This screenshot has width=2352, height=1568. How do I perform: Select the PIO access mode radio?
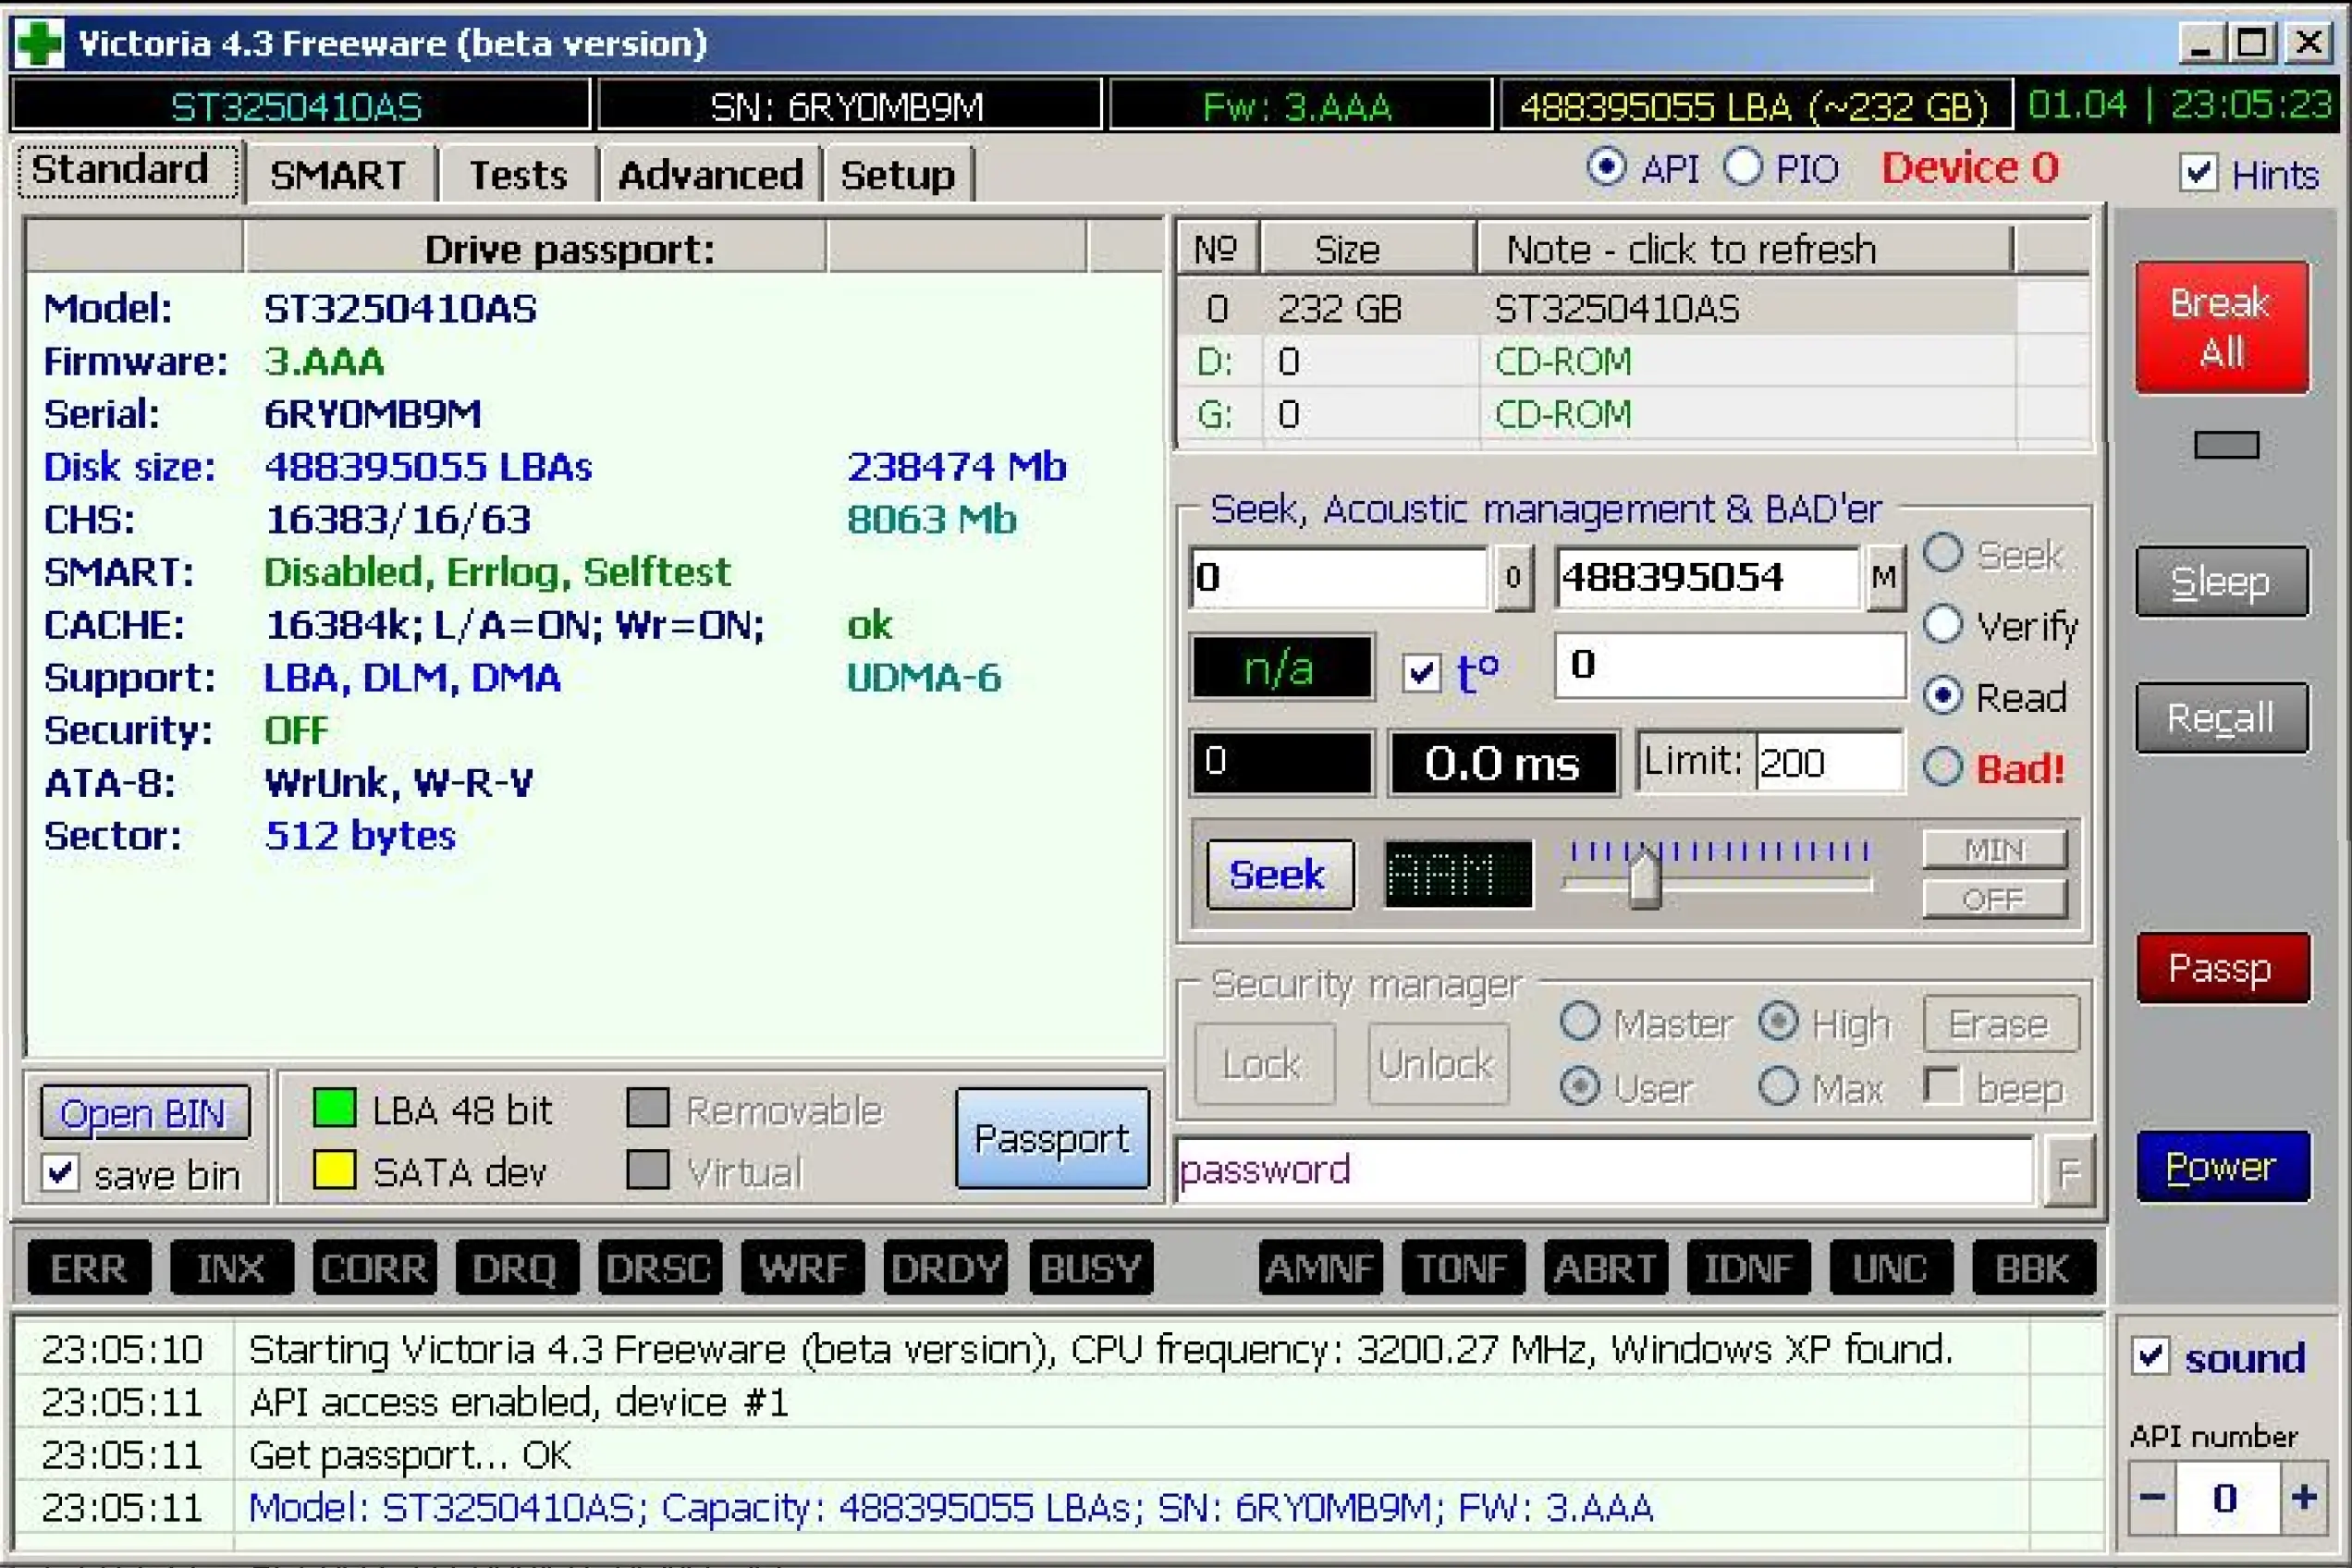coord(1744,168)
